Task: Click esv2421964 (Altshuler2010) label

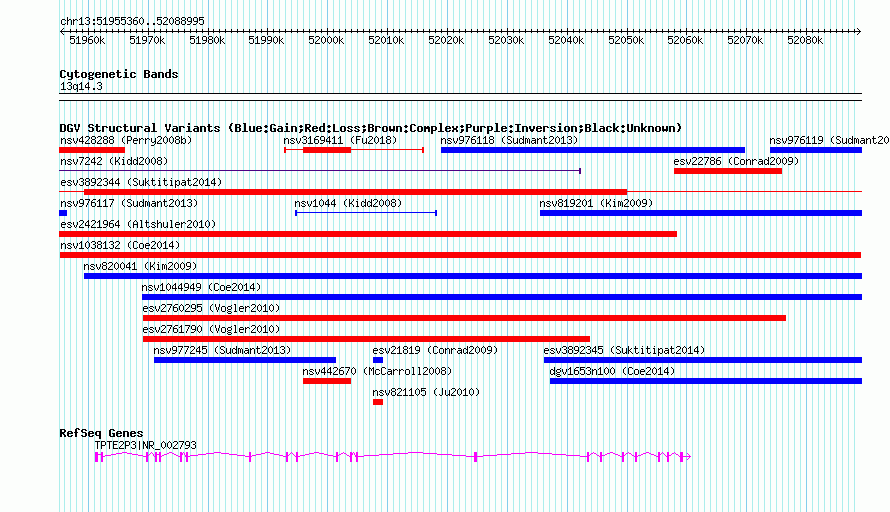Action: pos(138,224)
